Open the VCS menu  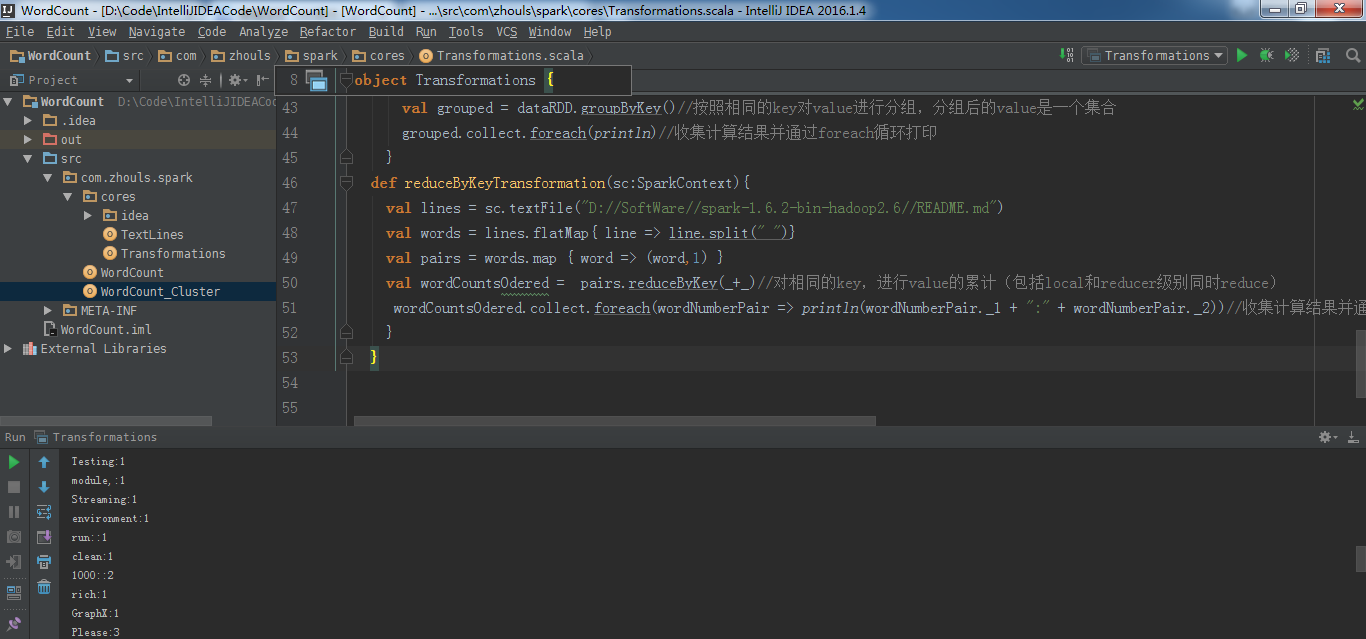tap(507, 32)
